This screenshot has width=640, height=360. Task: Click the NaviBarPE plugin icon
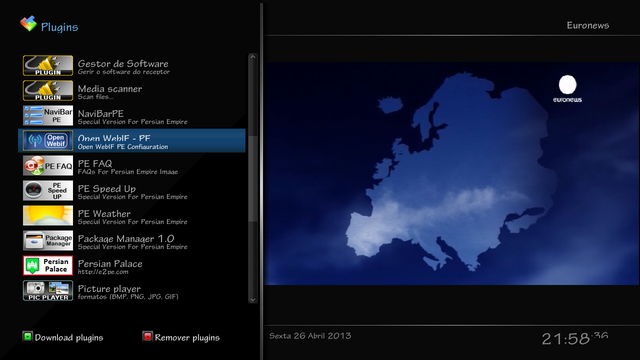tap(48, 116)
